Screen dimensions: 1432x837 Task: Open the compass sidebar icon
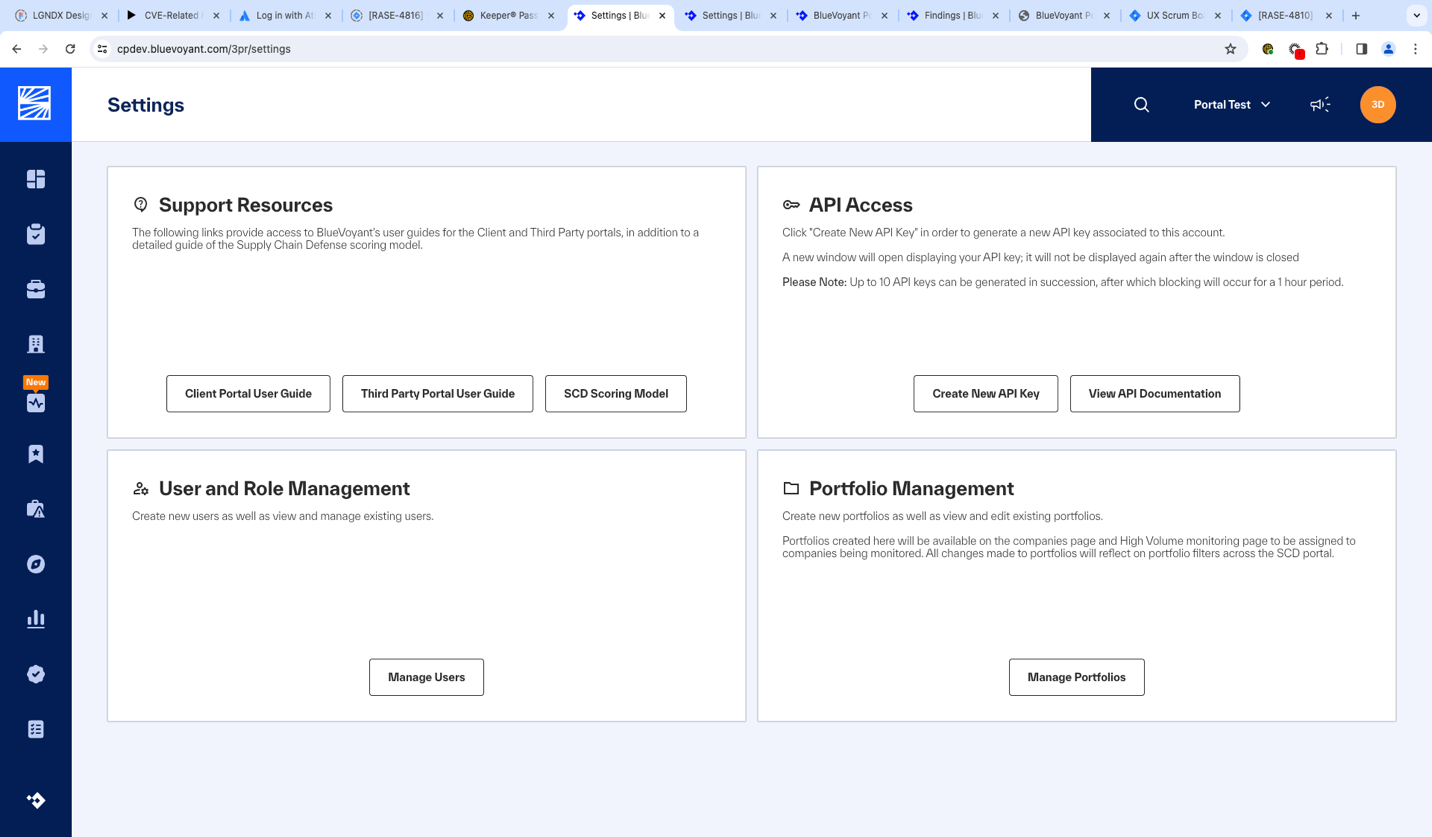36,564
